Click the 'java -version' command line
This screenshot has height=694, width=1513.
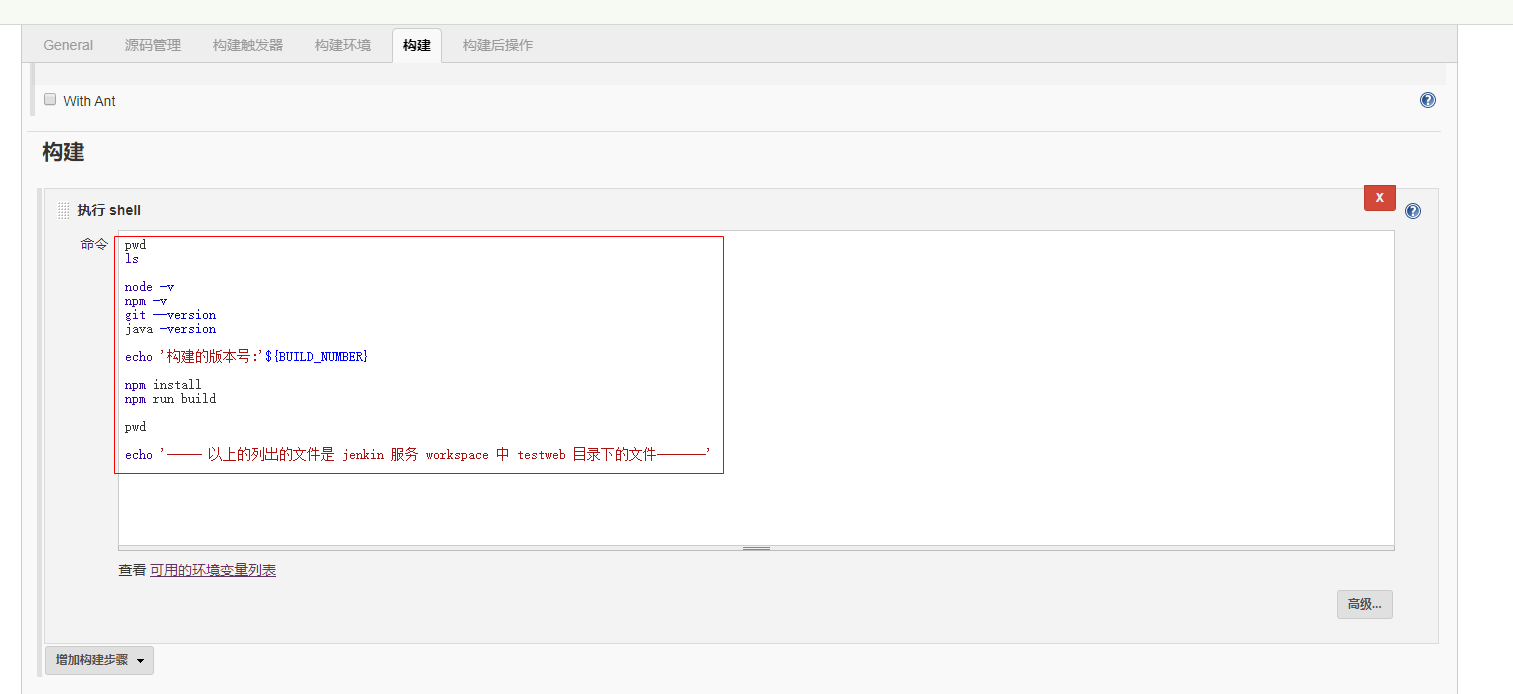coord(170,329)
